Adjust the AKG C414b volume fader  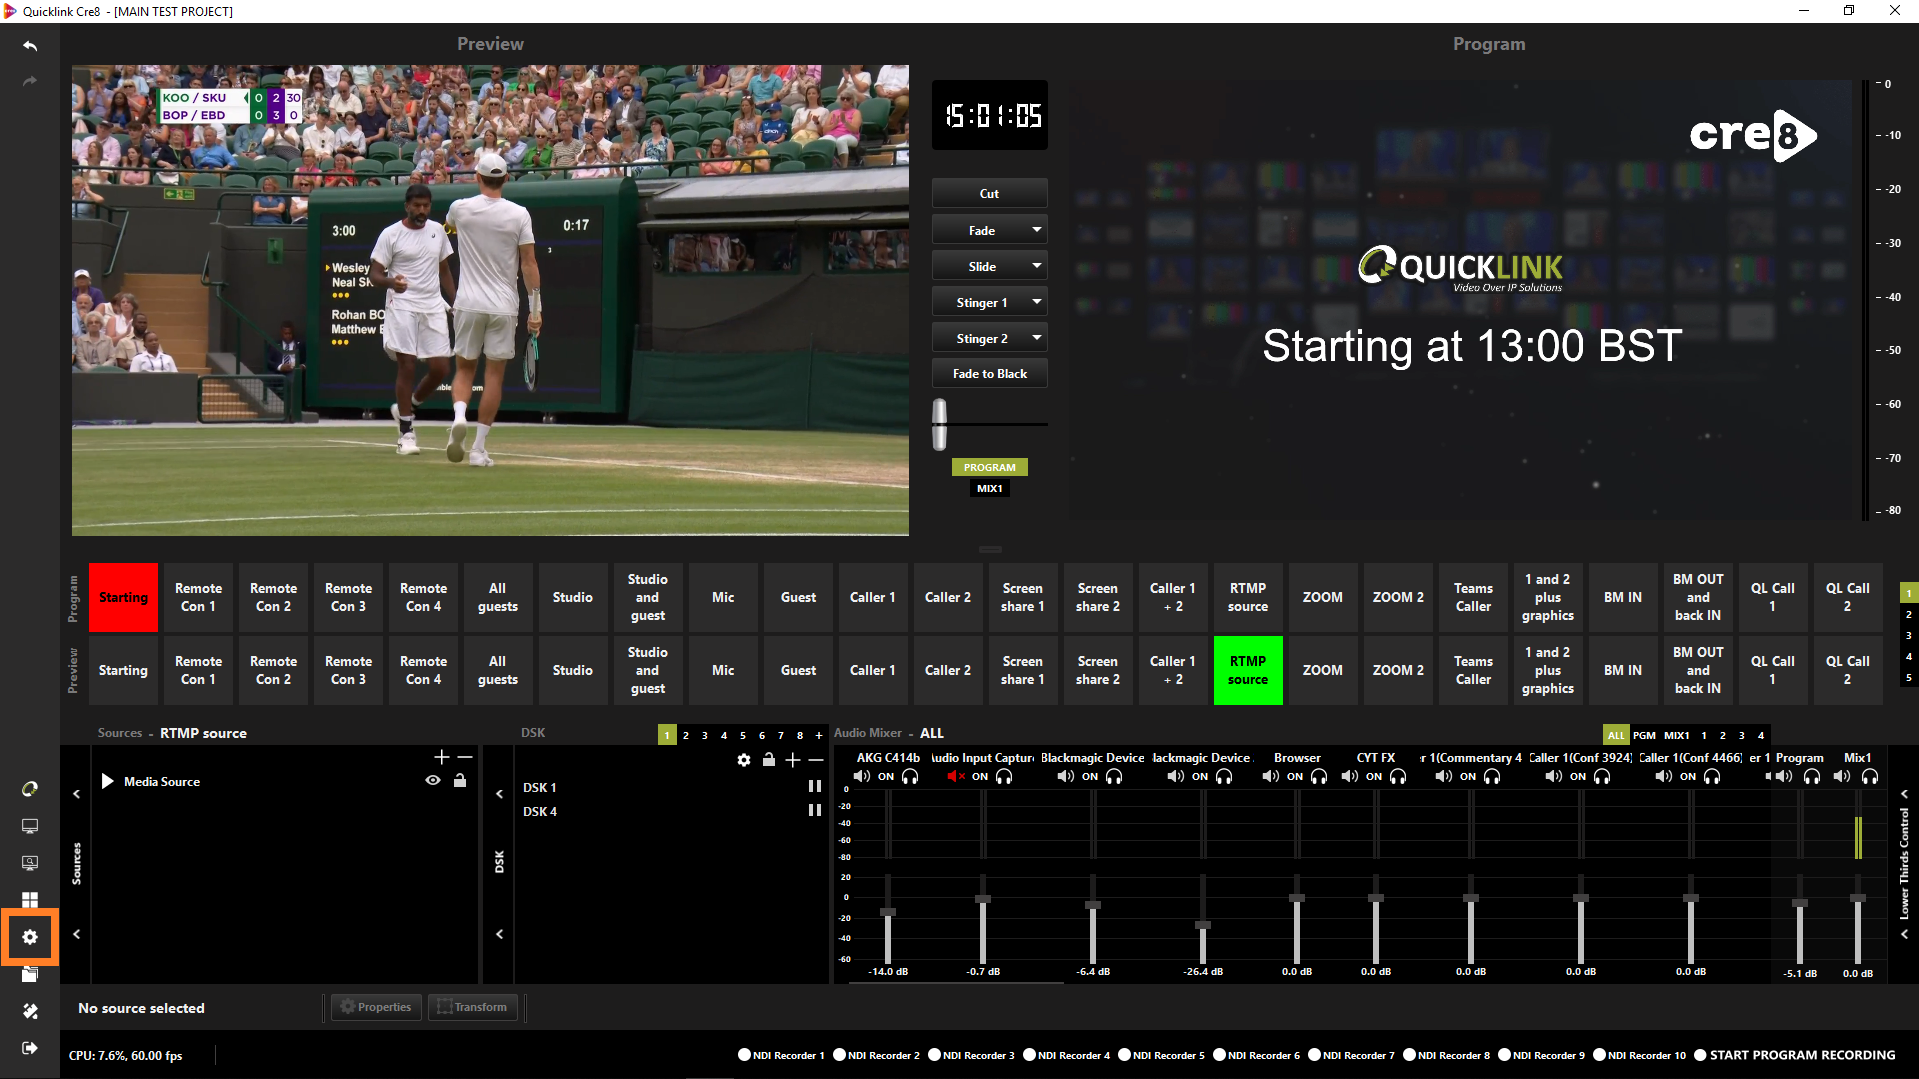coord(888,913)
